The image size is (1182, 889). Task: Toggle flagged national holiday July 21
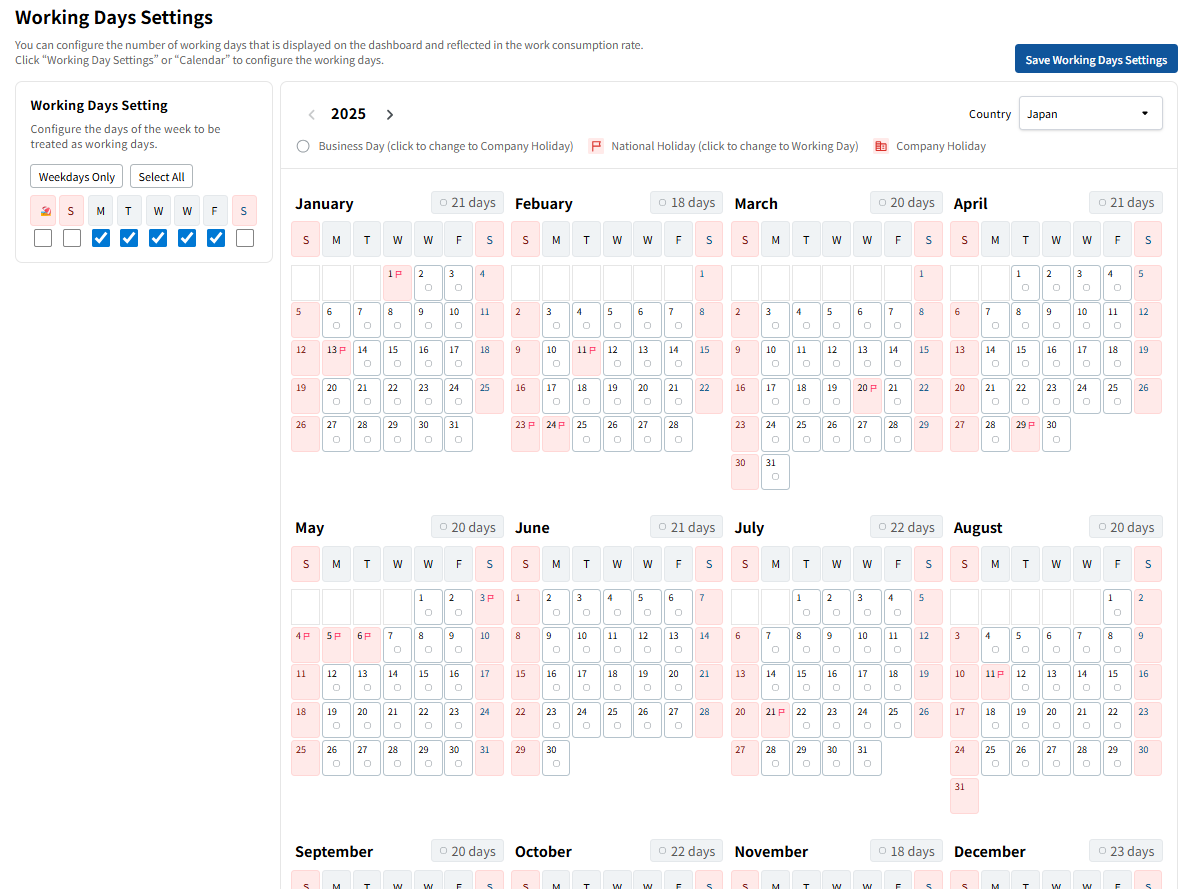(x=775, y=720)
